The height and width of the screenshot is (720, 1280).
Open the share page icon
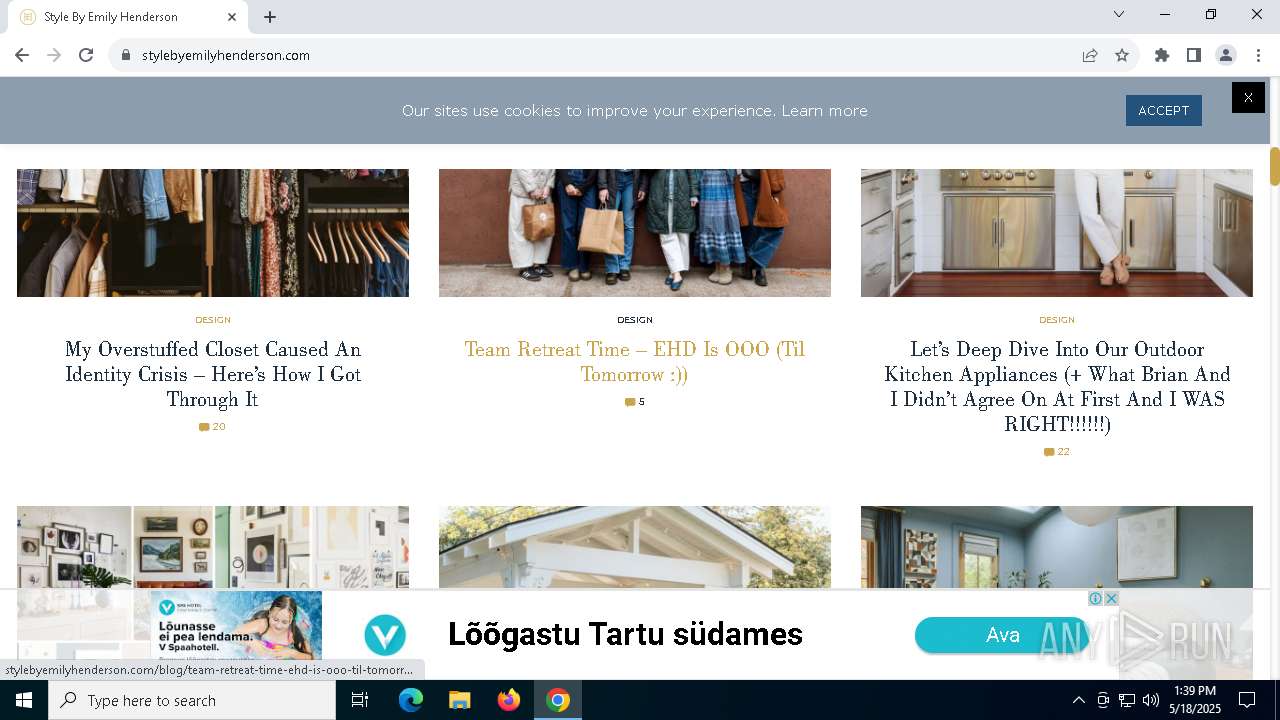pos(1090,55)
